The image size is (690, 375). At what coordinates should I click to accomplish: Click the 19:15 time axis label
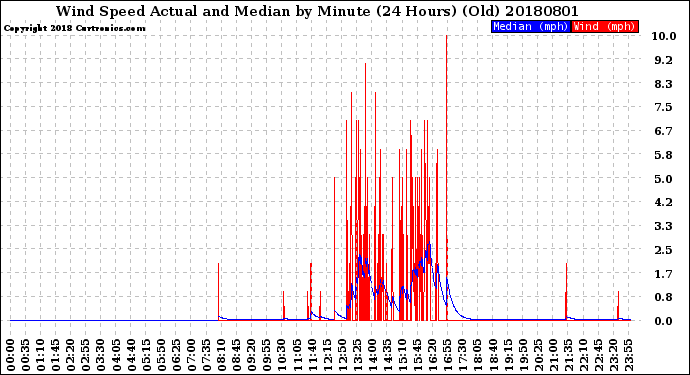point(507,355)
